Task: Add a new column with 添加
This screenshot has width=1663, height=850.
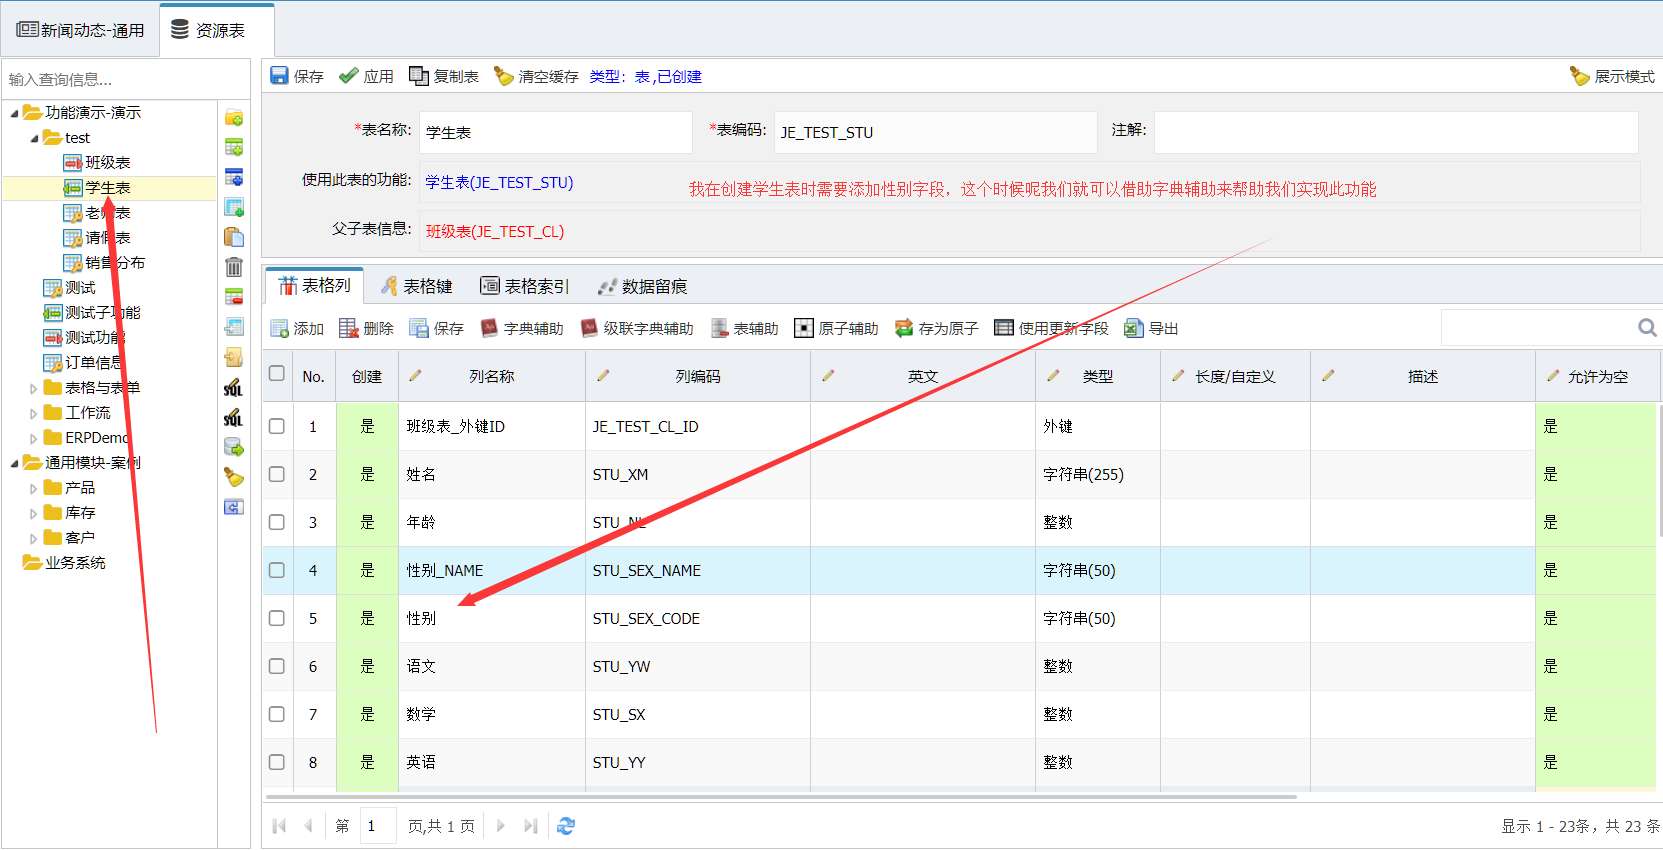Action: tap(297, 328)
